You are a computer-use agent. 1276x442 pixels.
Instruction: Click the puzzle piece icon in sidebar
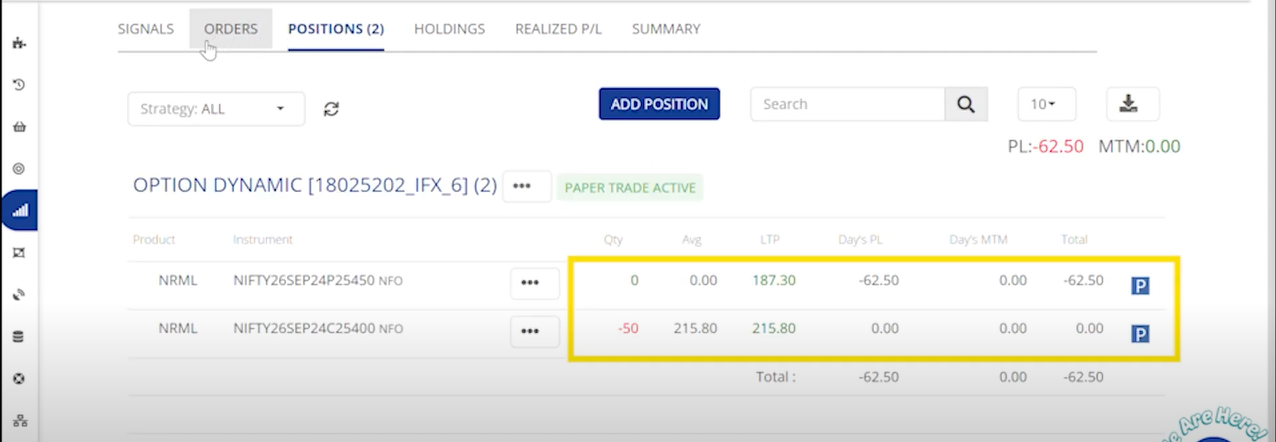tap(18, 43)
